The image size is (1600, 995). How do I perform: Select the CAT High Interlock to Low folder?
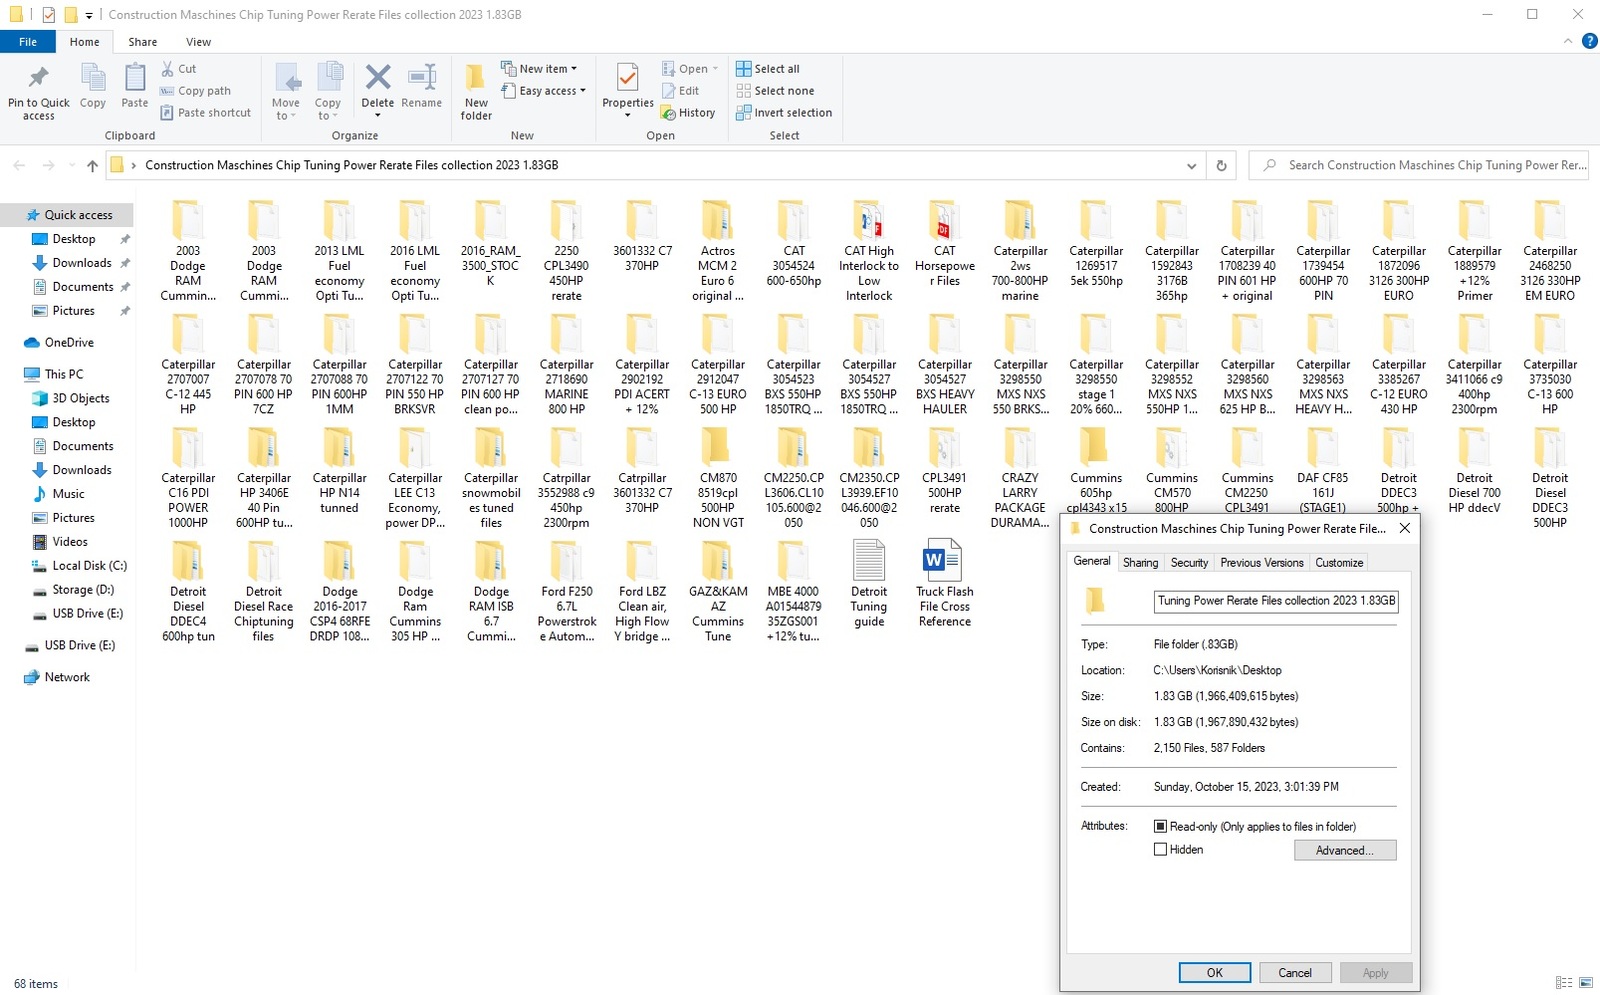pyautogui.click(x=869, y=251)
